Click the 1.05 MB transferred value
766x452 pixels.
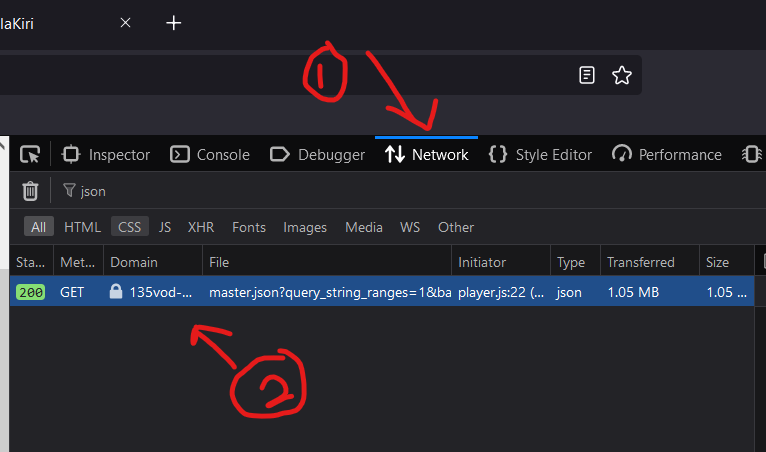(633, 292)
